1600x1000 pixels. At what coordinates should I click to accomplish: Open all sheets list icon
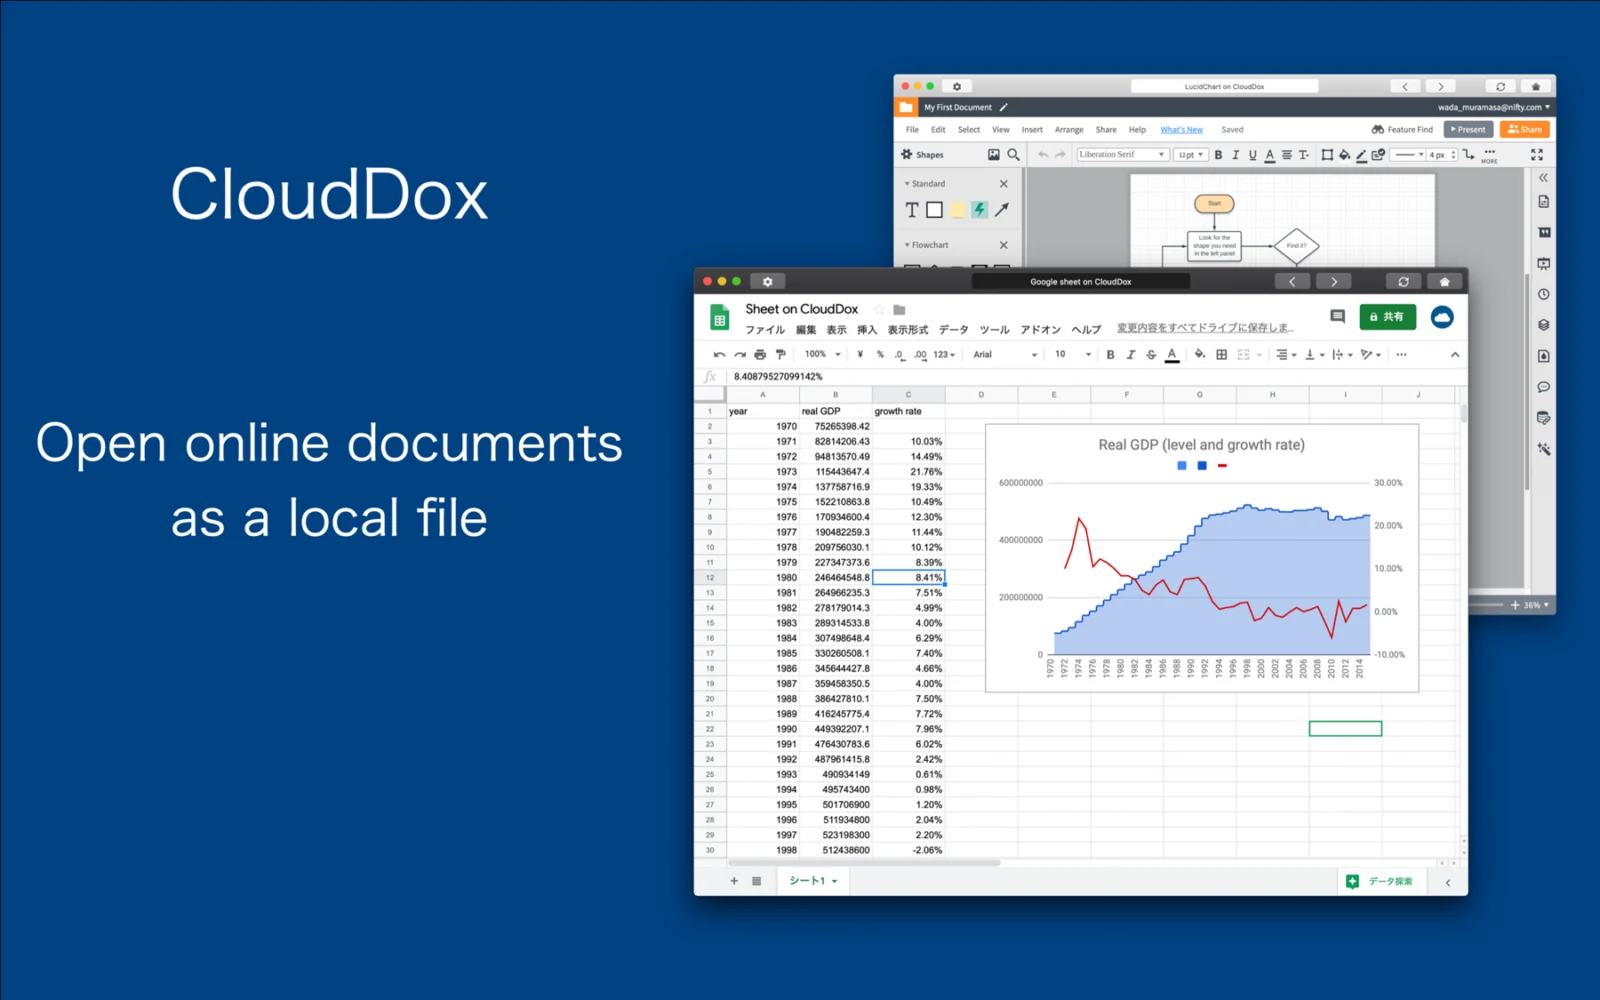click(757, 881)
